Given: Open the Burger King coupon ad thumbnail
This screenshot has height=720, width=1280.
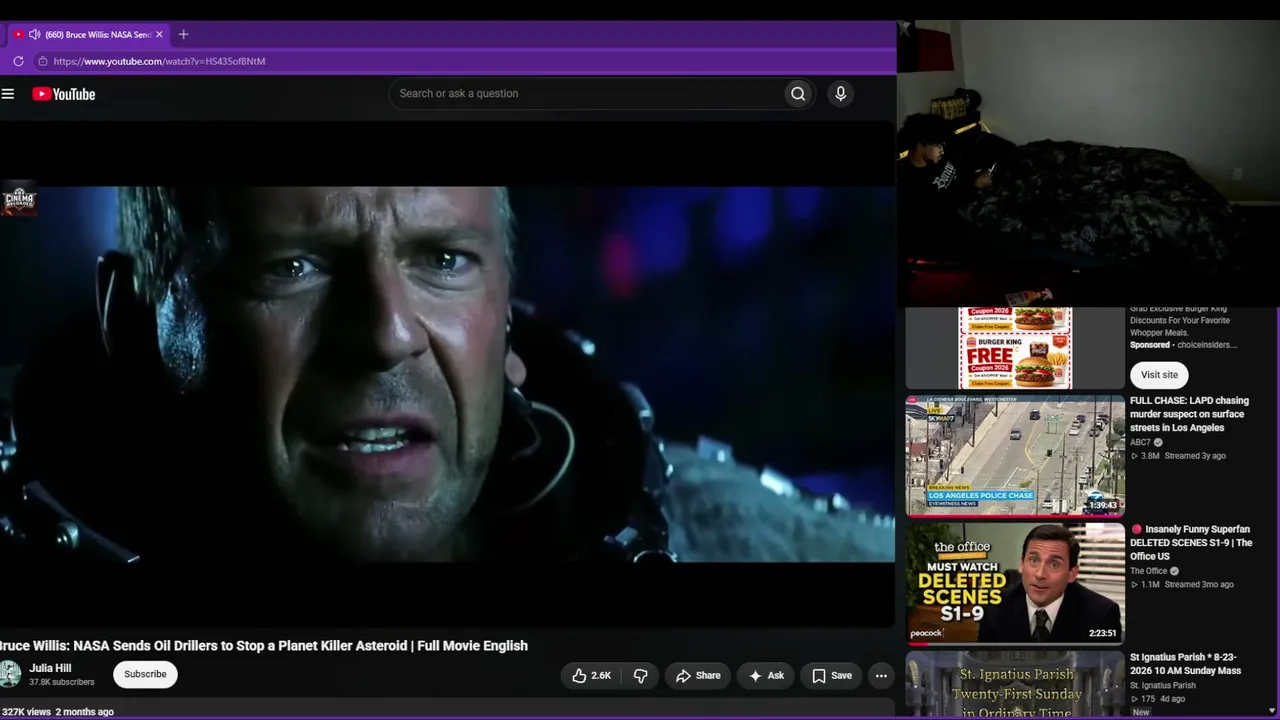Looking at the screenshot, I should 1015,348.
